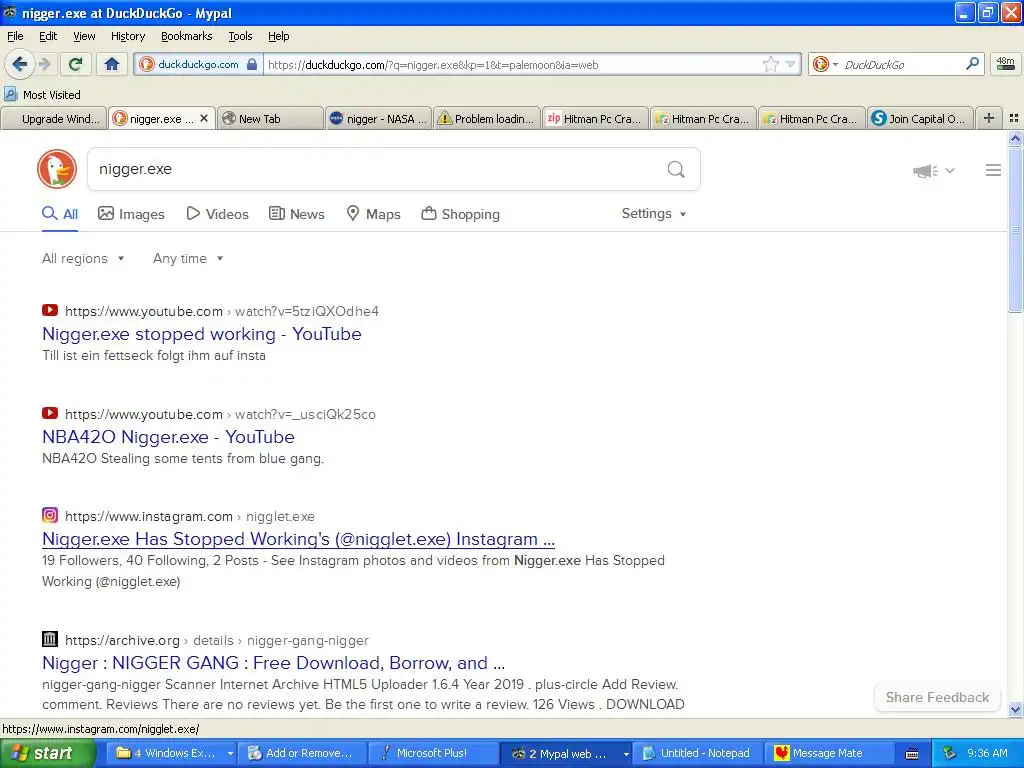Click the megaphone icon
Image resolution: width=1024 pixels, height=768 pixels.
click(x=925, y=171)
